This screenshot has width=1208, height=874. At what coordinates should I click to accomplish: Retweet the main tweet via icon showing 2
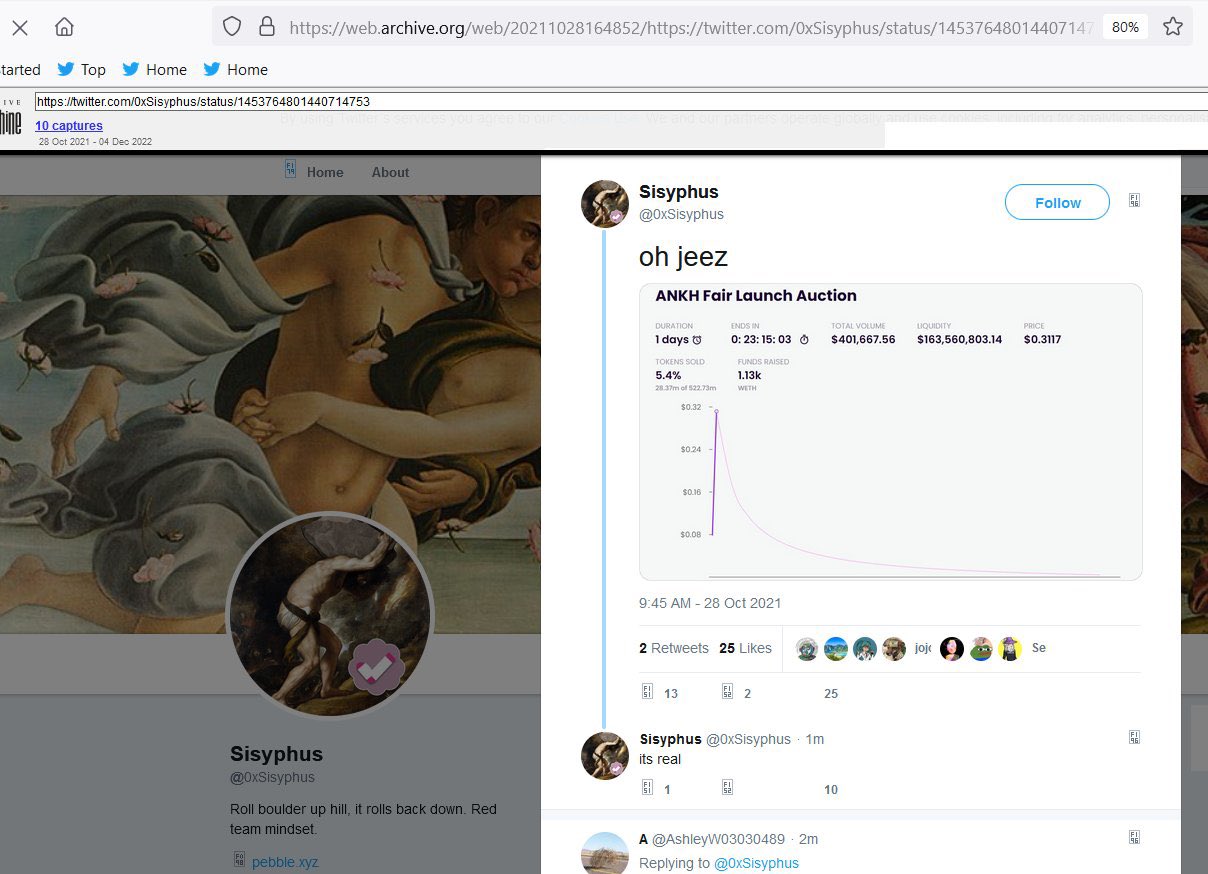736,693
